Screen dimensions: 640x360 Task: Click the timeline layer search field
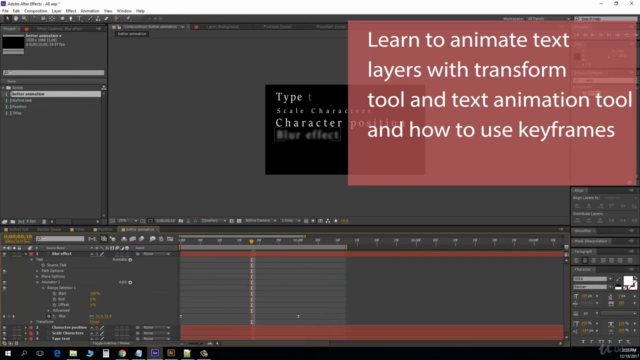click(60, 239)
